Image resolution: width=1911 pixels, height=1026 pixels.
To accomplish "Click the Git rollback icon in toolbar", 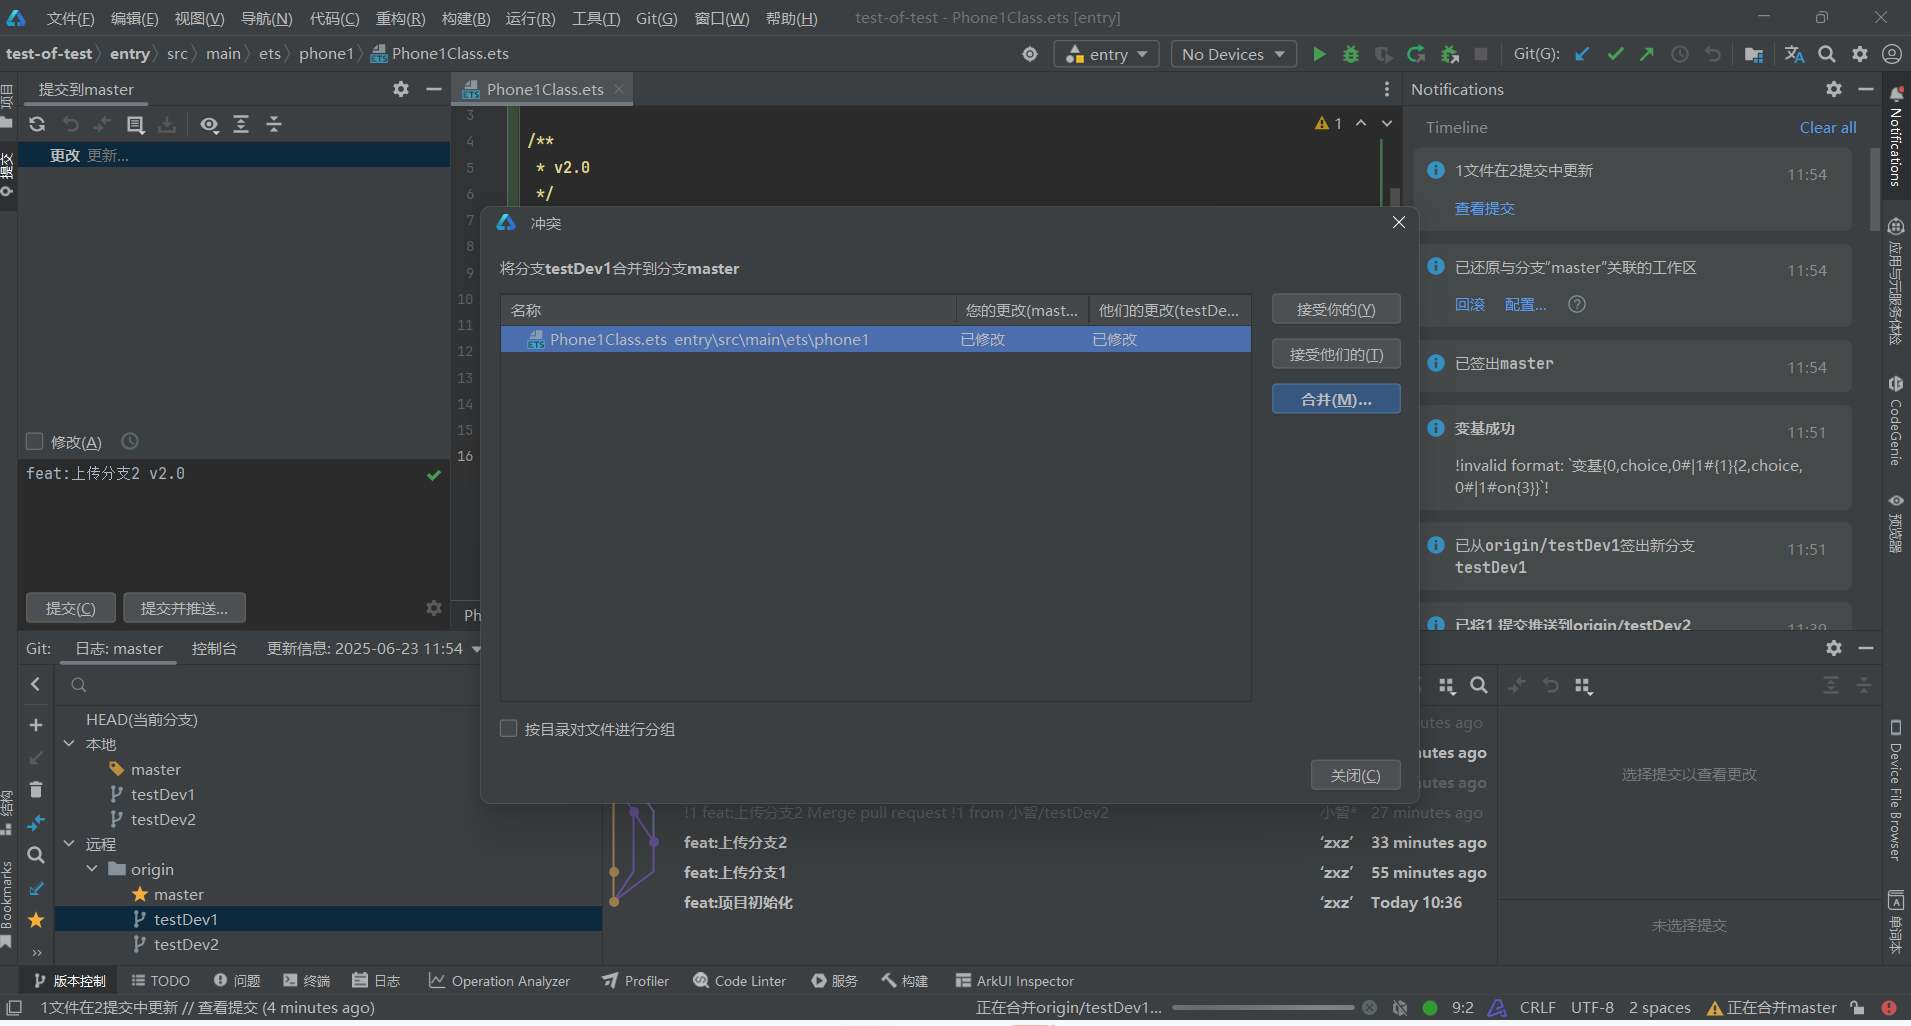I will (x=1713, y=54).
